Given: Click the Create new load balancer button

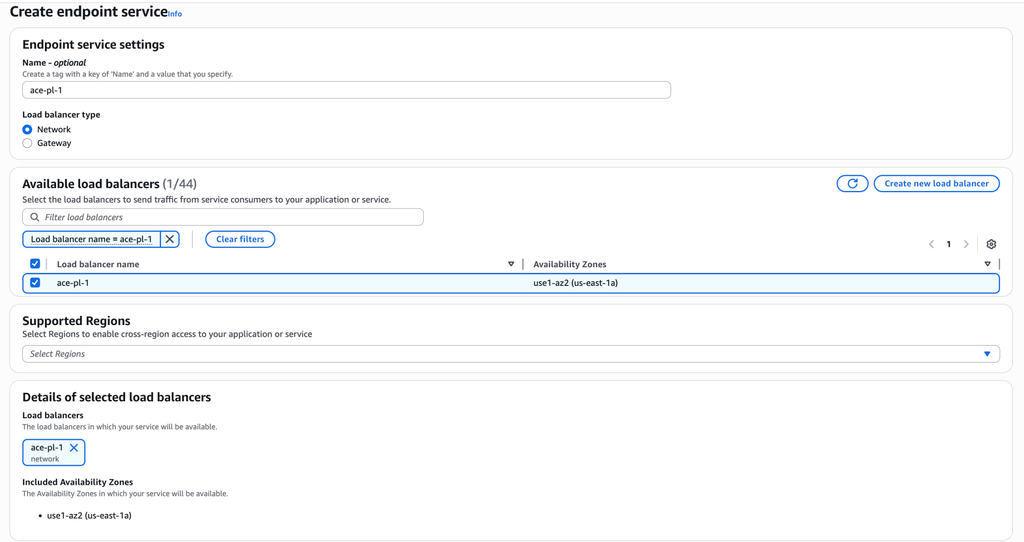Looking at the screenshot, I should point(936,184).
